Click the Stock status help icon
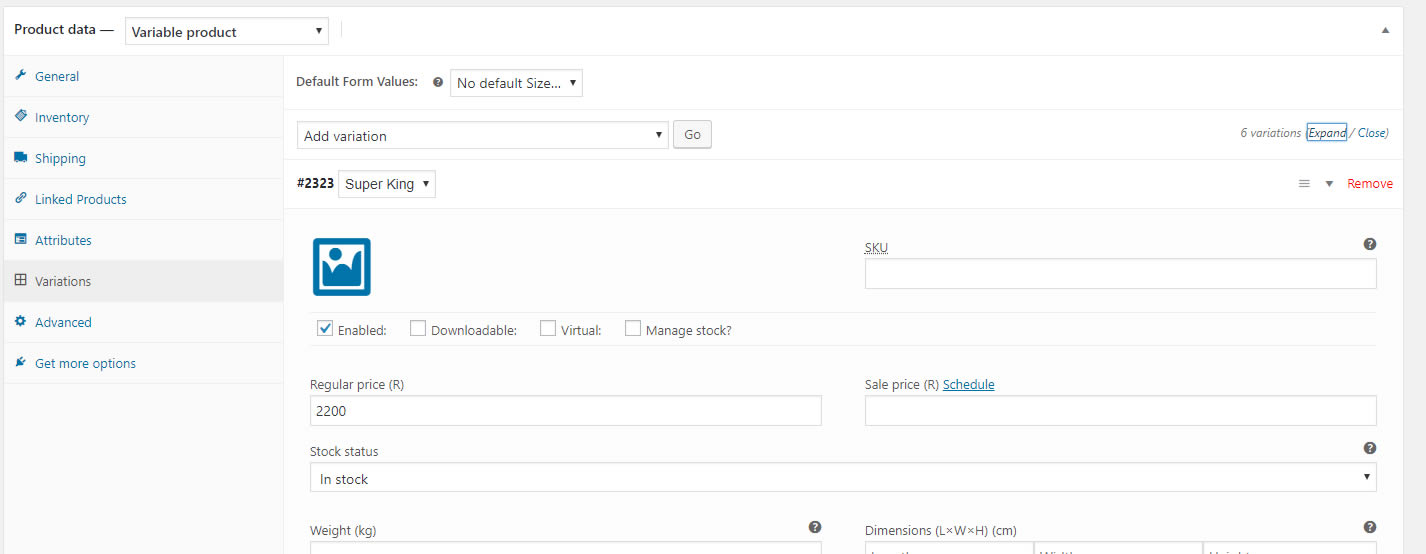Screen dimensions: 1426x554 [1369, 449]
